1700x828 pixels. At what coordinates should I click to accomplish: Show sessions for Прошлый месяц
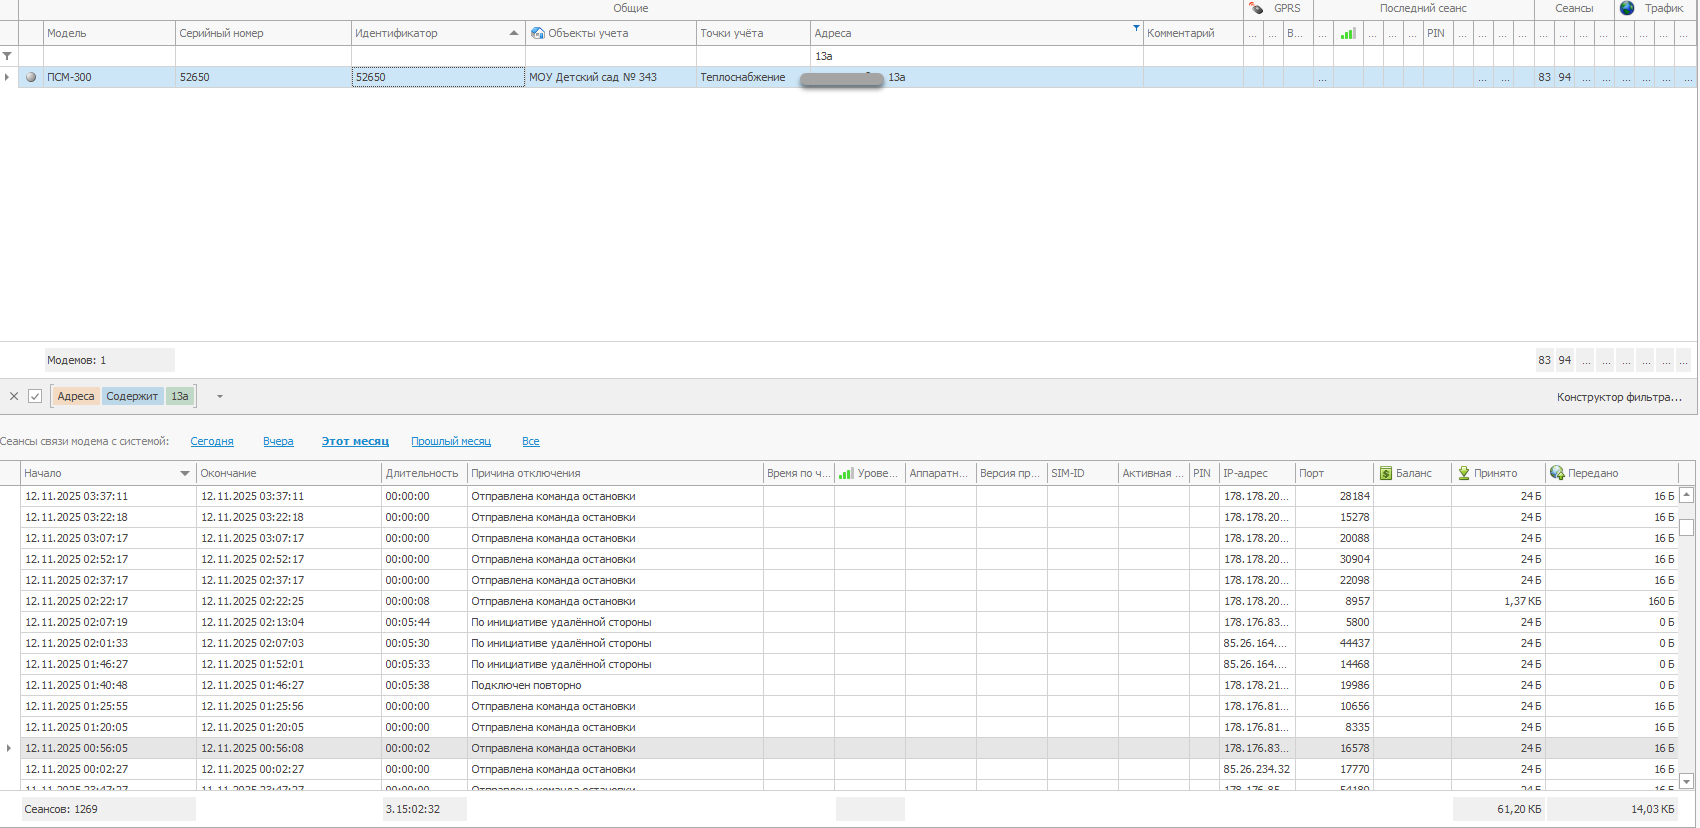pos(451,441)
